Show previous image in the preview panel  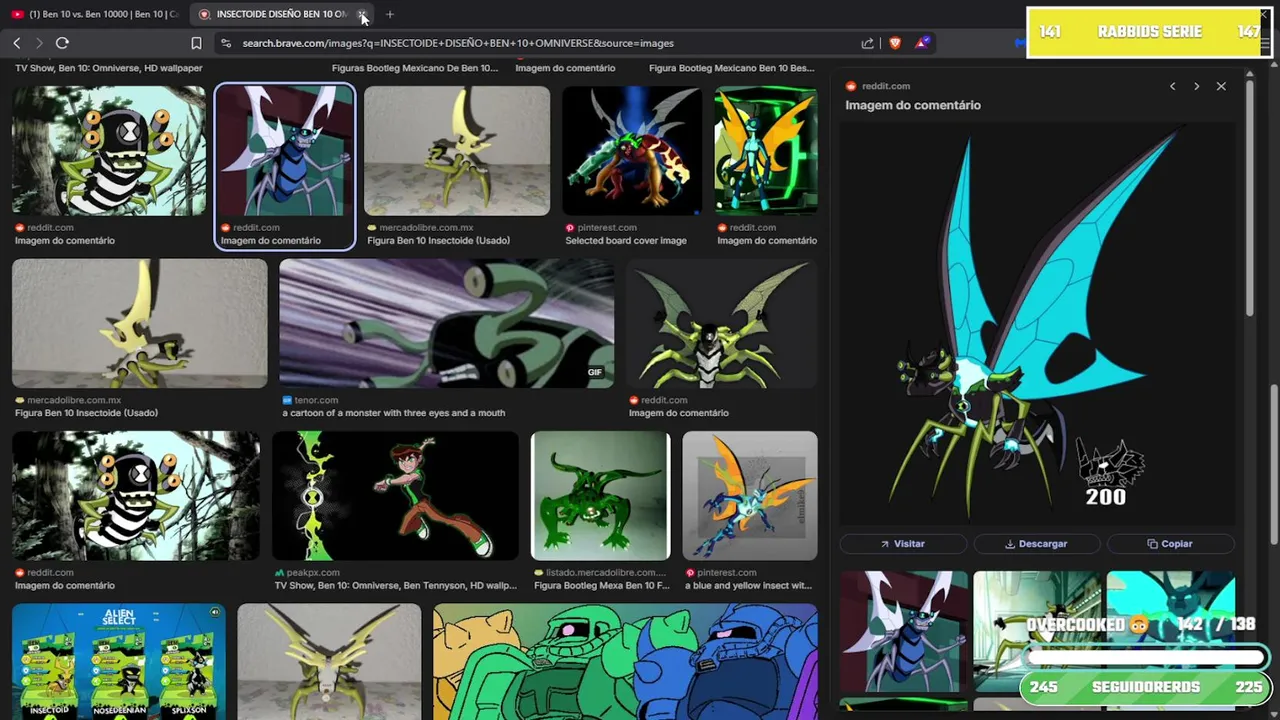1173,86
